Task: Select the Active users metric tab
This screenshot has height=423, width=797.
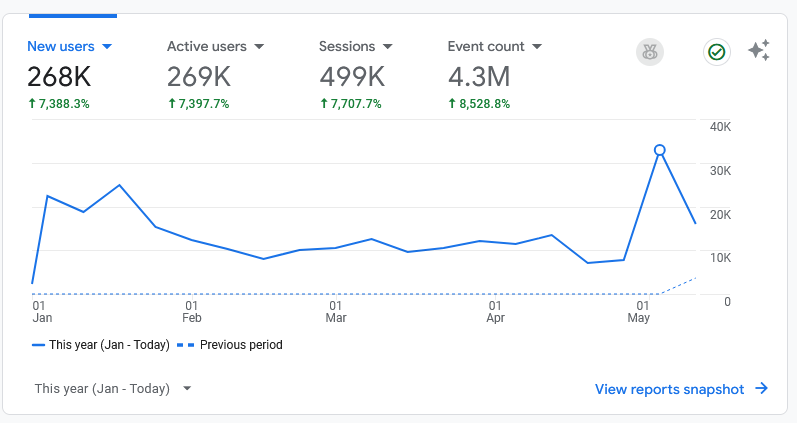Action: pyautogui.click(x=207, y=46)
